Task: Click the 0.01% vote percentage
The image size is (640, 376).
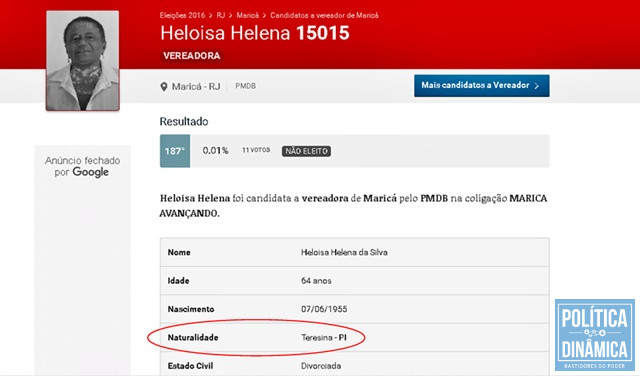Action: click(216, 151)
